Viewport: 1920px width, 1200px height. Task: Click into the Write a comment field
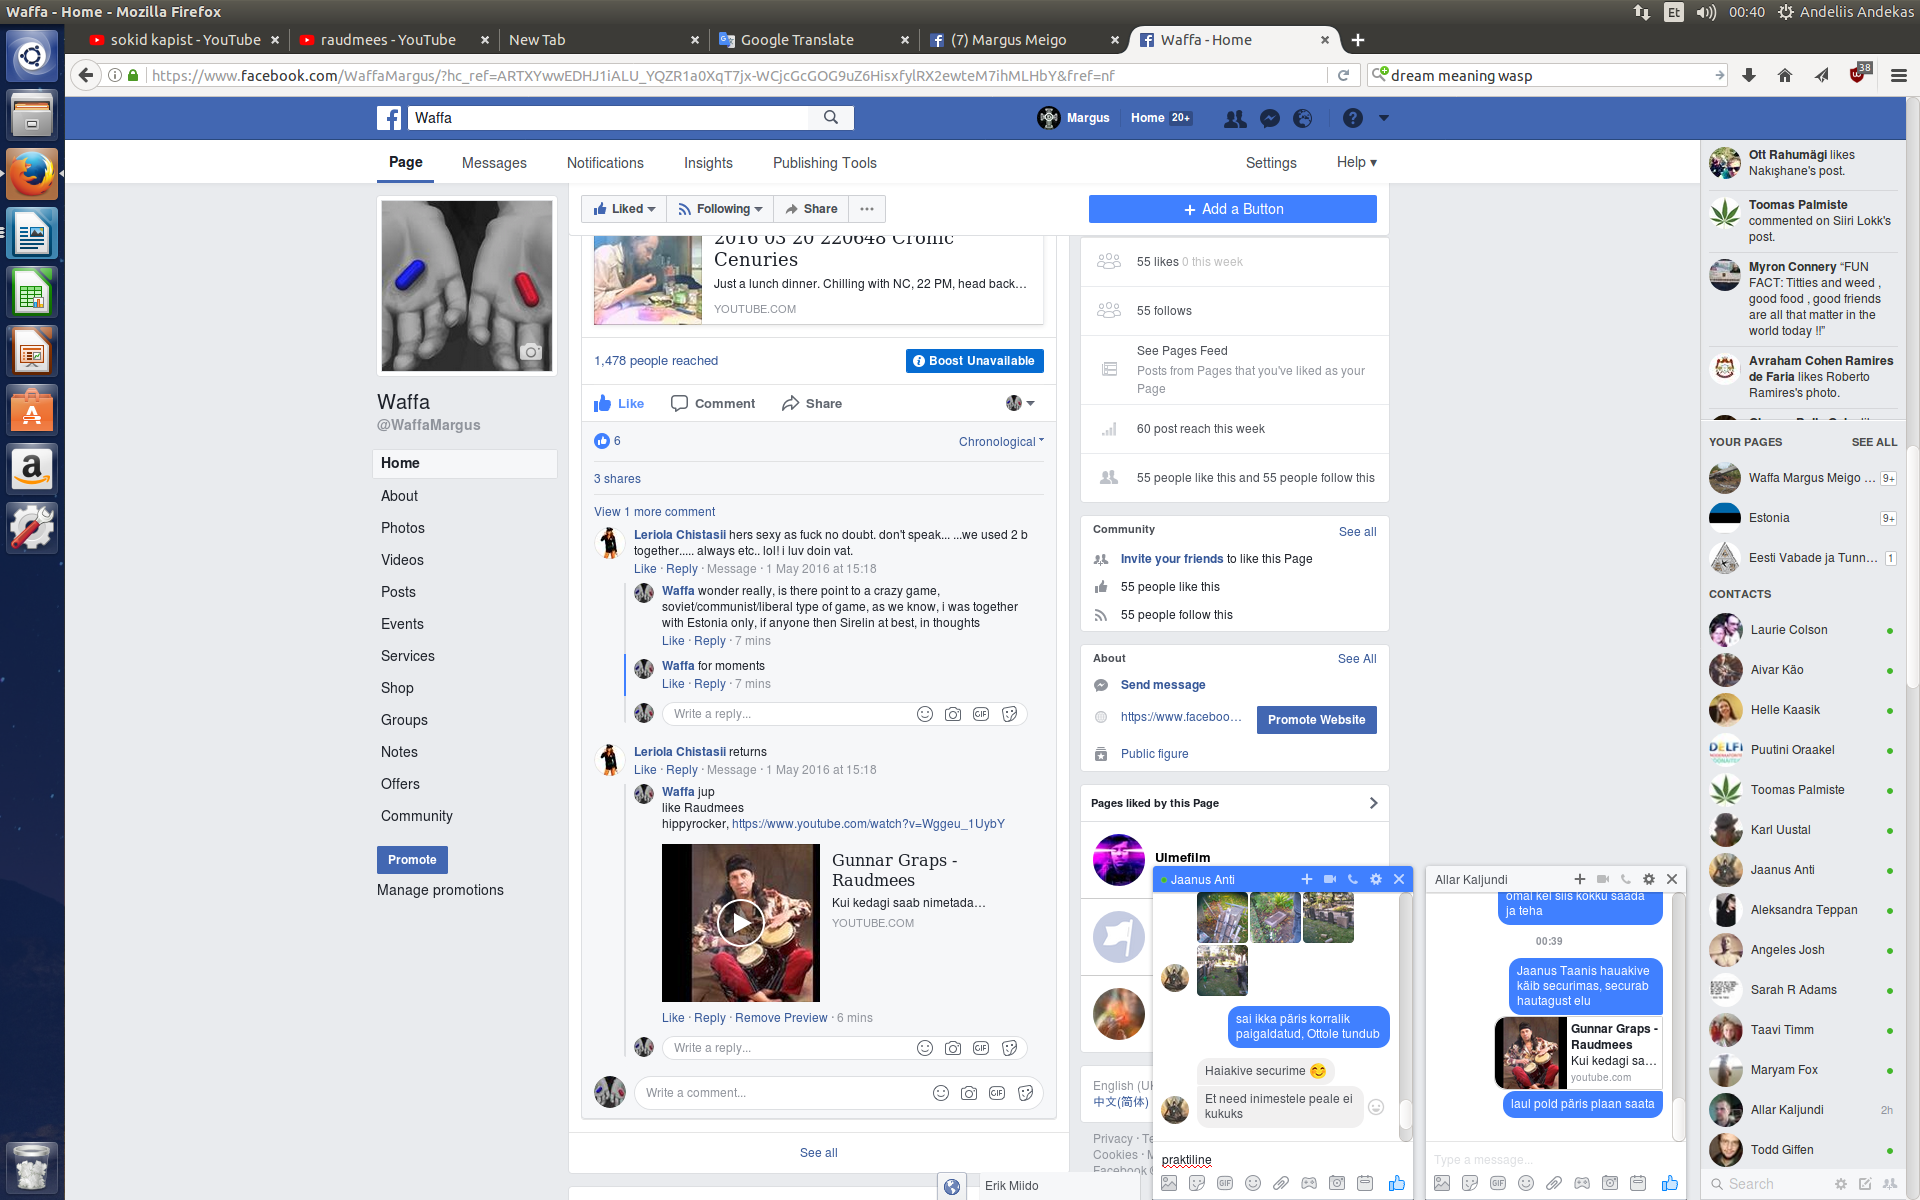point(780,1093)
